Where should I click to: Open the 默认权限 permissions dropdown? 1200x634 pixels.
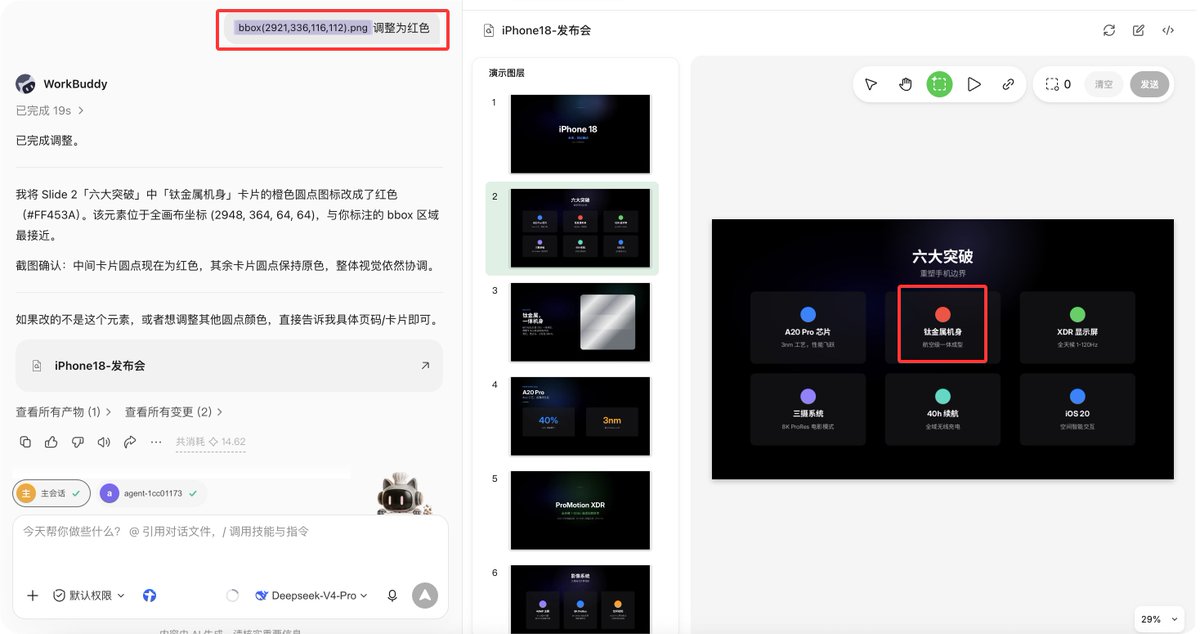coord(89,595)
